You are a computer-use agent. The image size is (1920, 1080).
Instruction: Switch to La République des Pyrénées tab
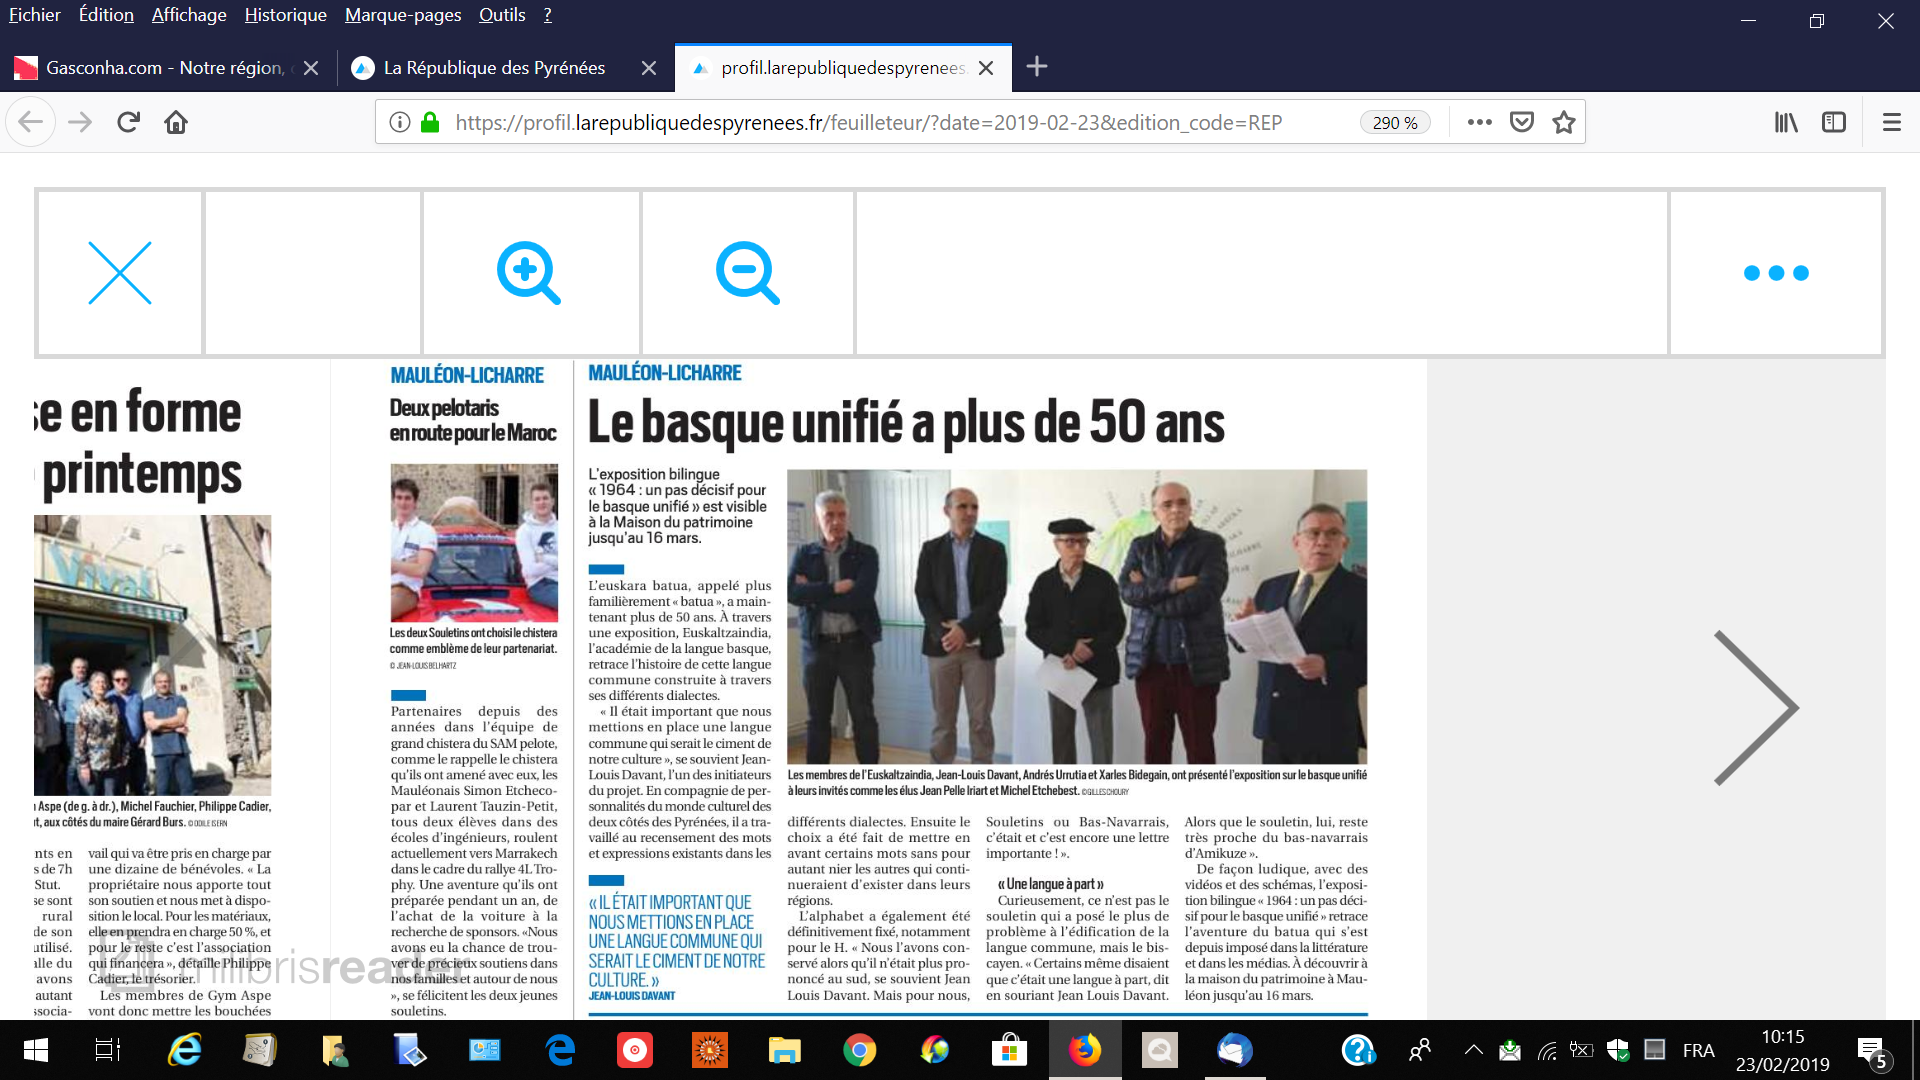tap(494, 68)
